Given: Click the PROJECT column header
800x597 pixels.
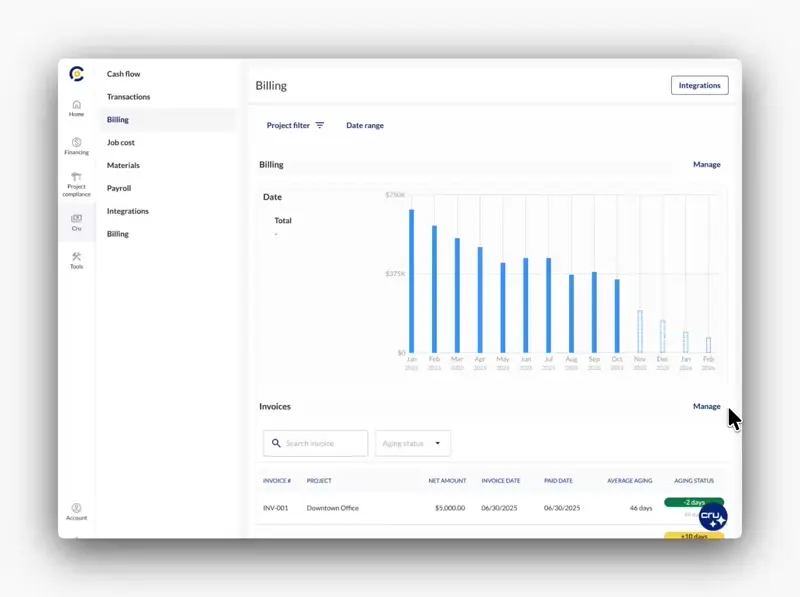Looking at the screenshot, I should (x=319, y=481).
